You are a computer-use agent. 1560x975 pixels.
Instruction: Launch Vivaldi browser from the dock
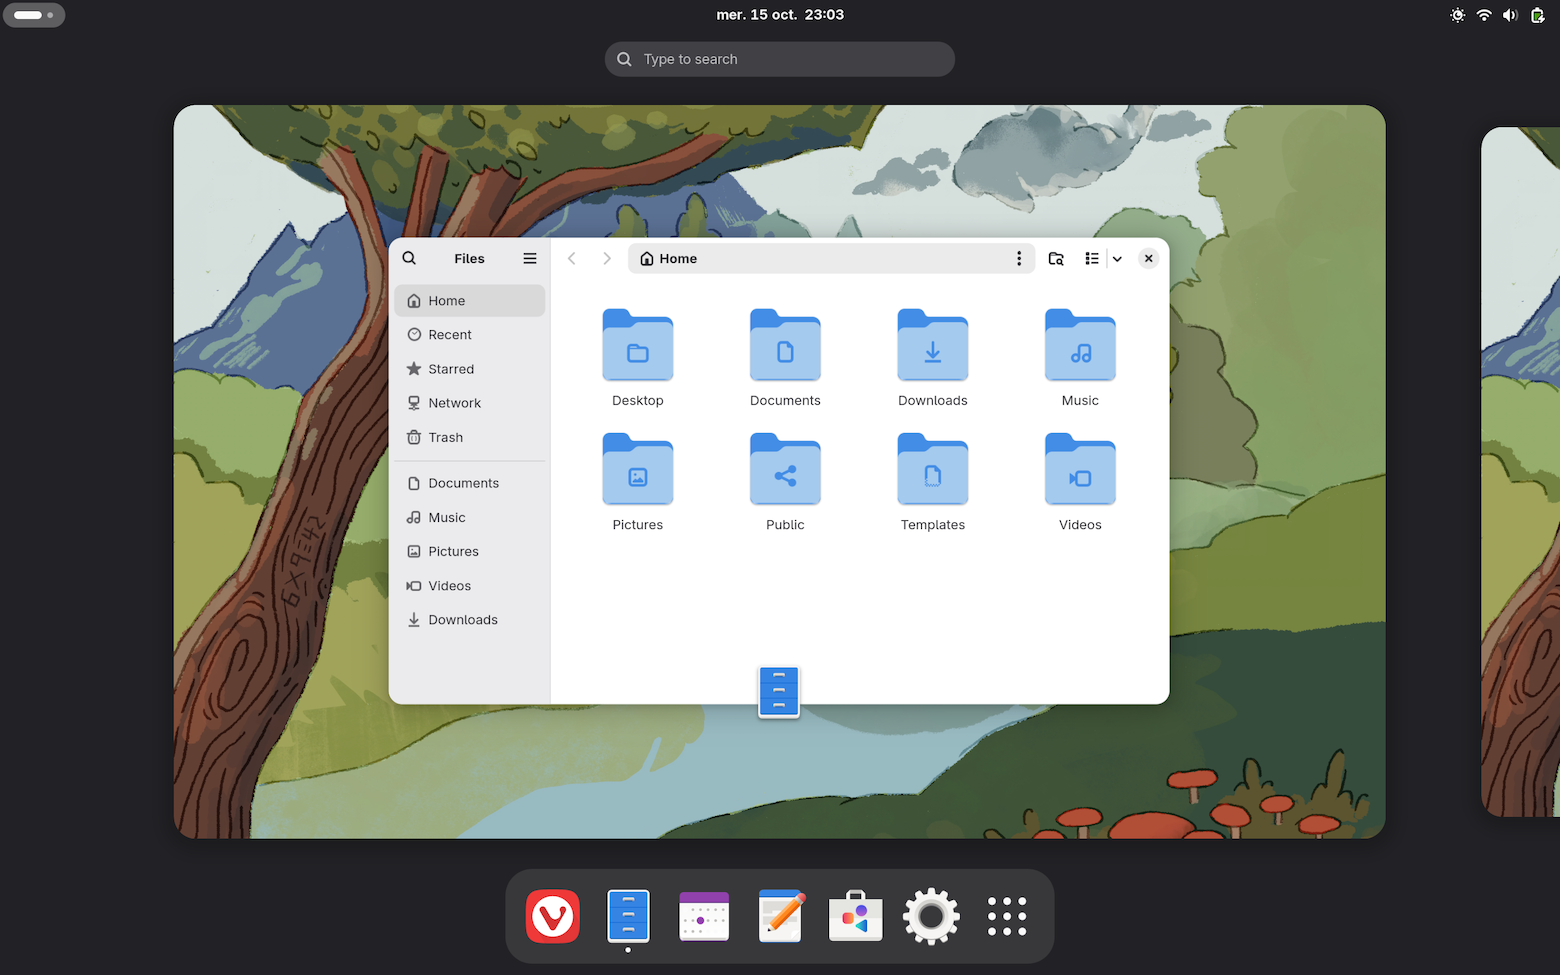click(553, 916)
